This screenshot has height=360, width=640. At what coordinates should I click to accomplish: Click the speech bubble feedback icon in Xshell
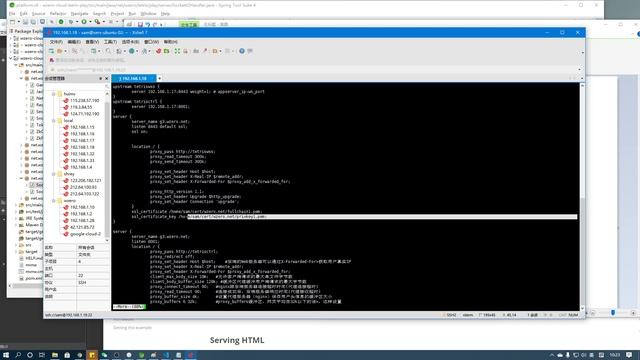(x=250, y=51)
